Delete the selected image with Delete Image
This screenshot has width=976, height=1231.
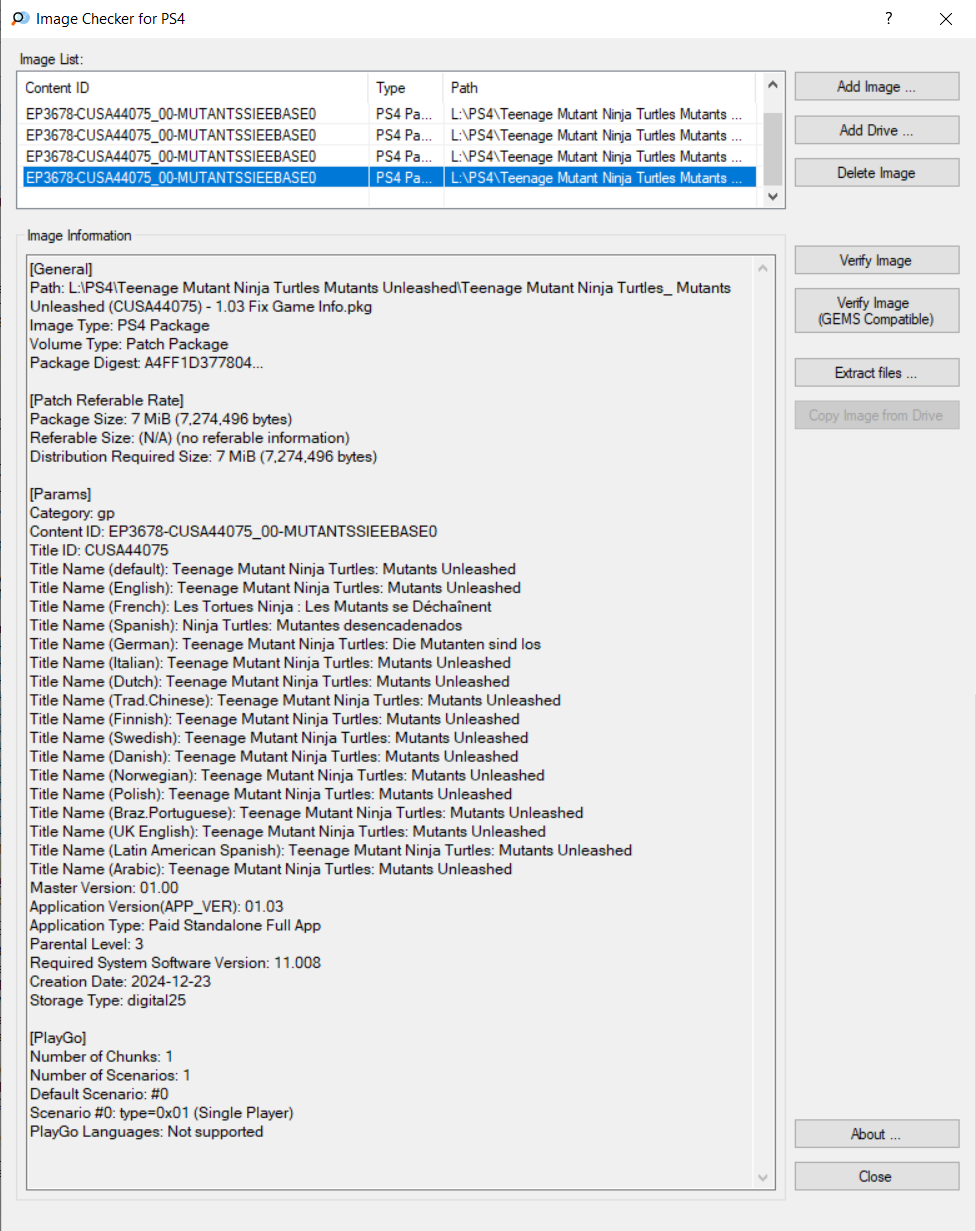pyautogui.click(x=877, y=173)
